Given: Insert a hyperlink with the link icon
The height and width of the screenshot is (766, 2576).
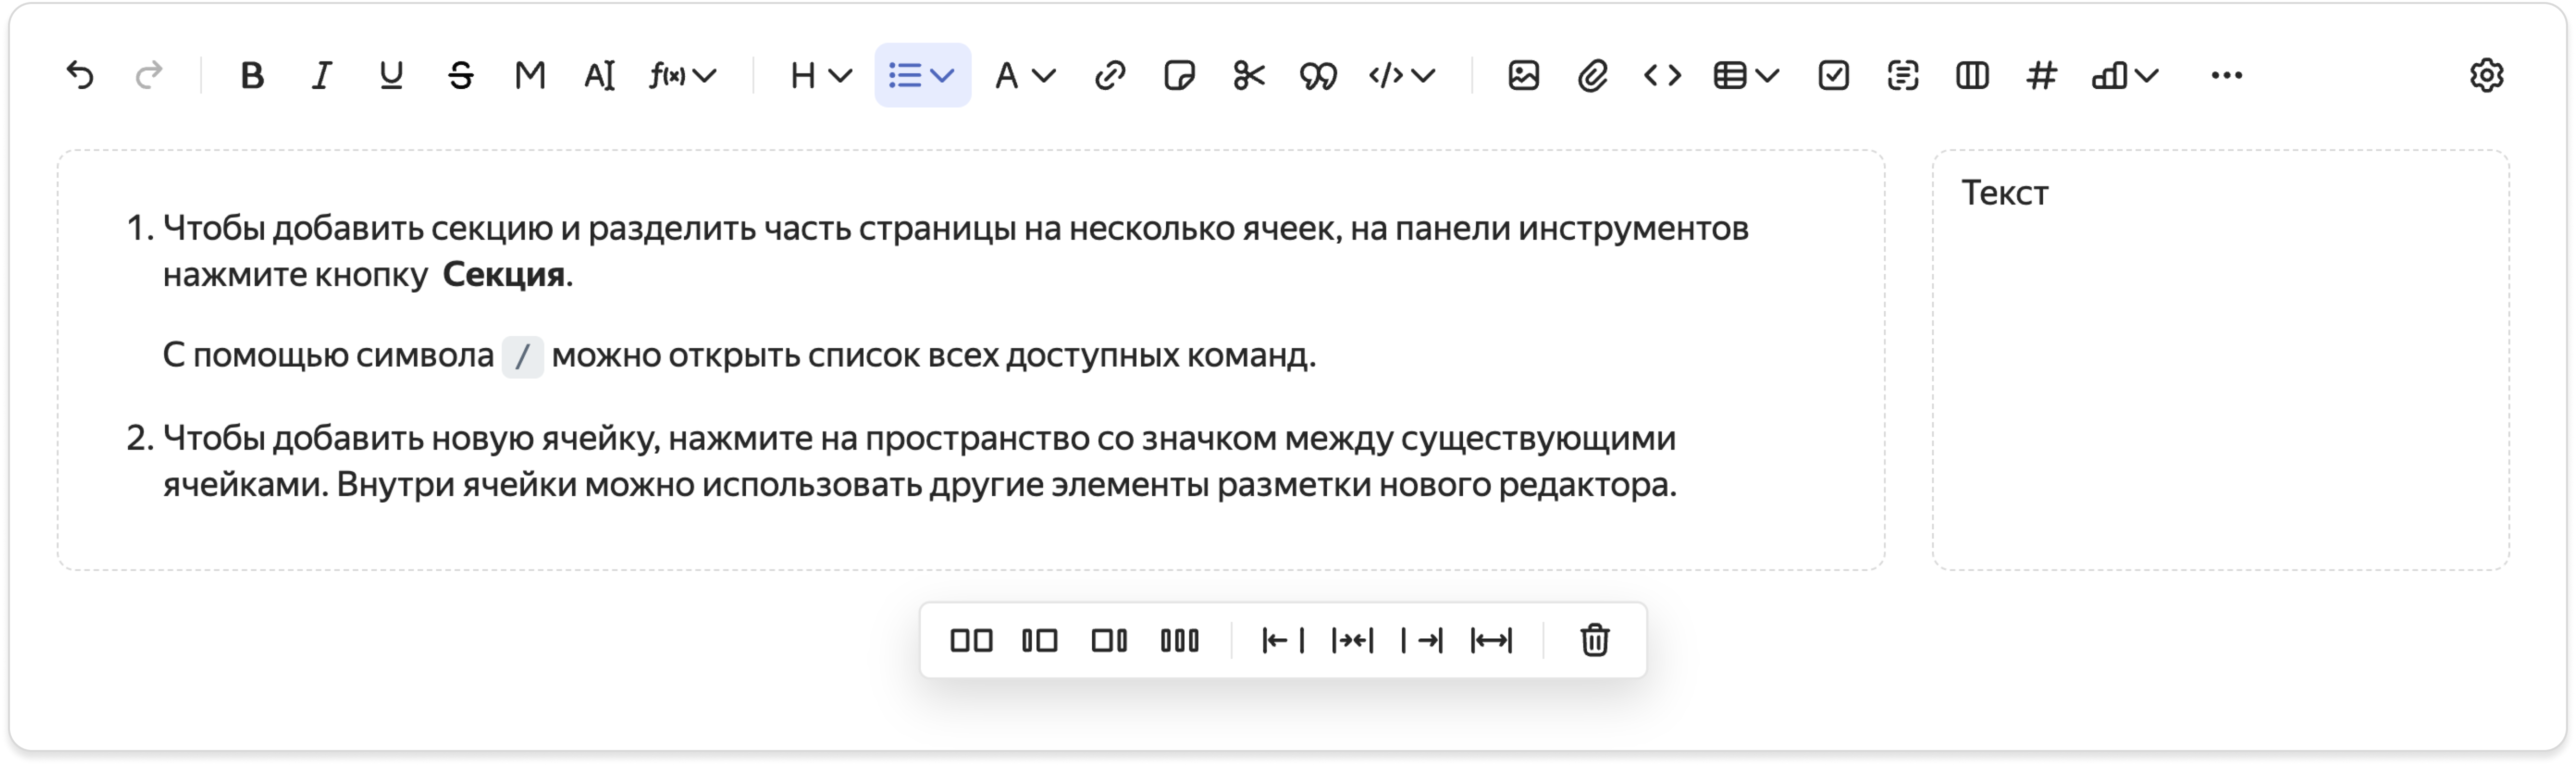Looking at the screenshot, I should (x=1110, y=75).
